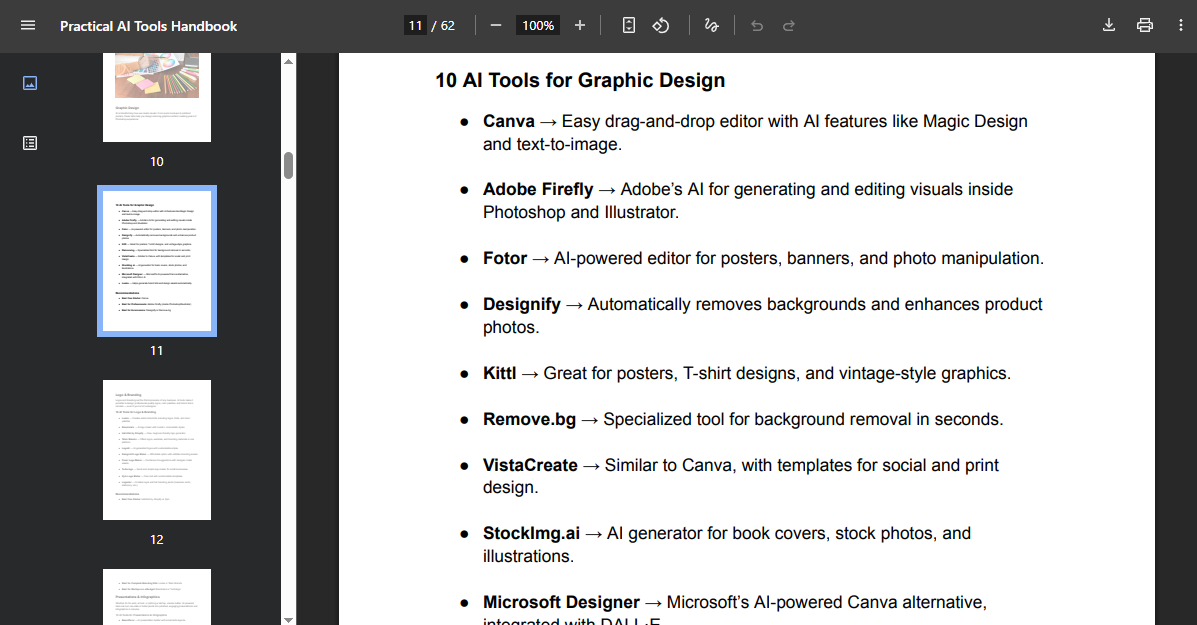This screenshot has width=1197, height=625.
Task: Click the 100% zoom level field
Action: pyautogui.click(x=537, y=25)
